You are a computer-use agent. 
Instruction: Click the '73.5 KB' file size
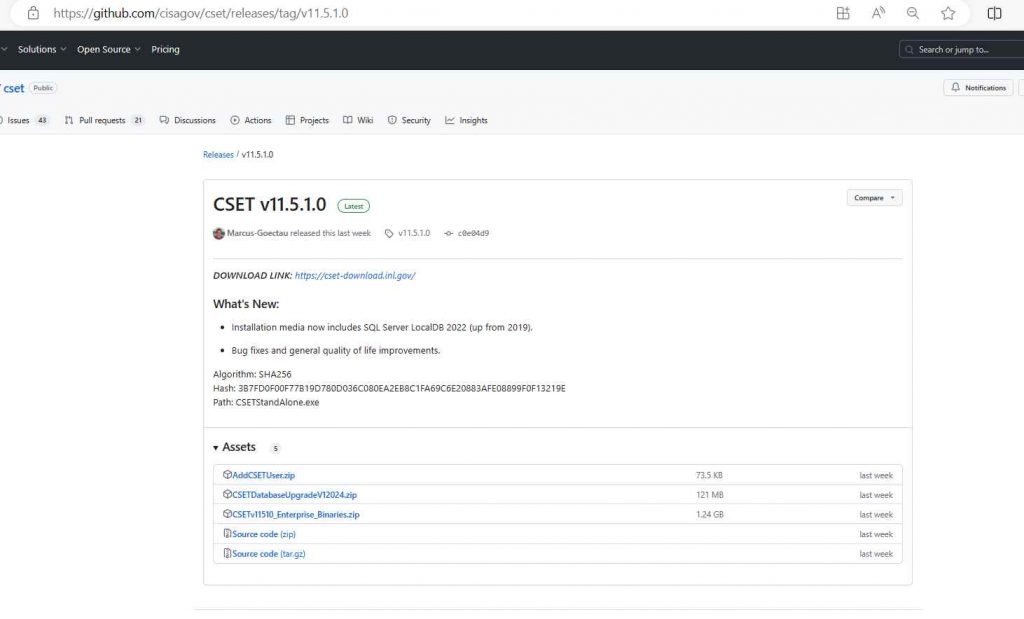[709, 475]
